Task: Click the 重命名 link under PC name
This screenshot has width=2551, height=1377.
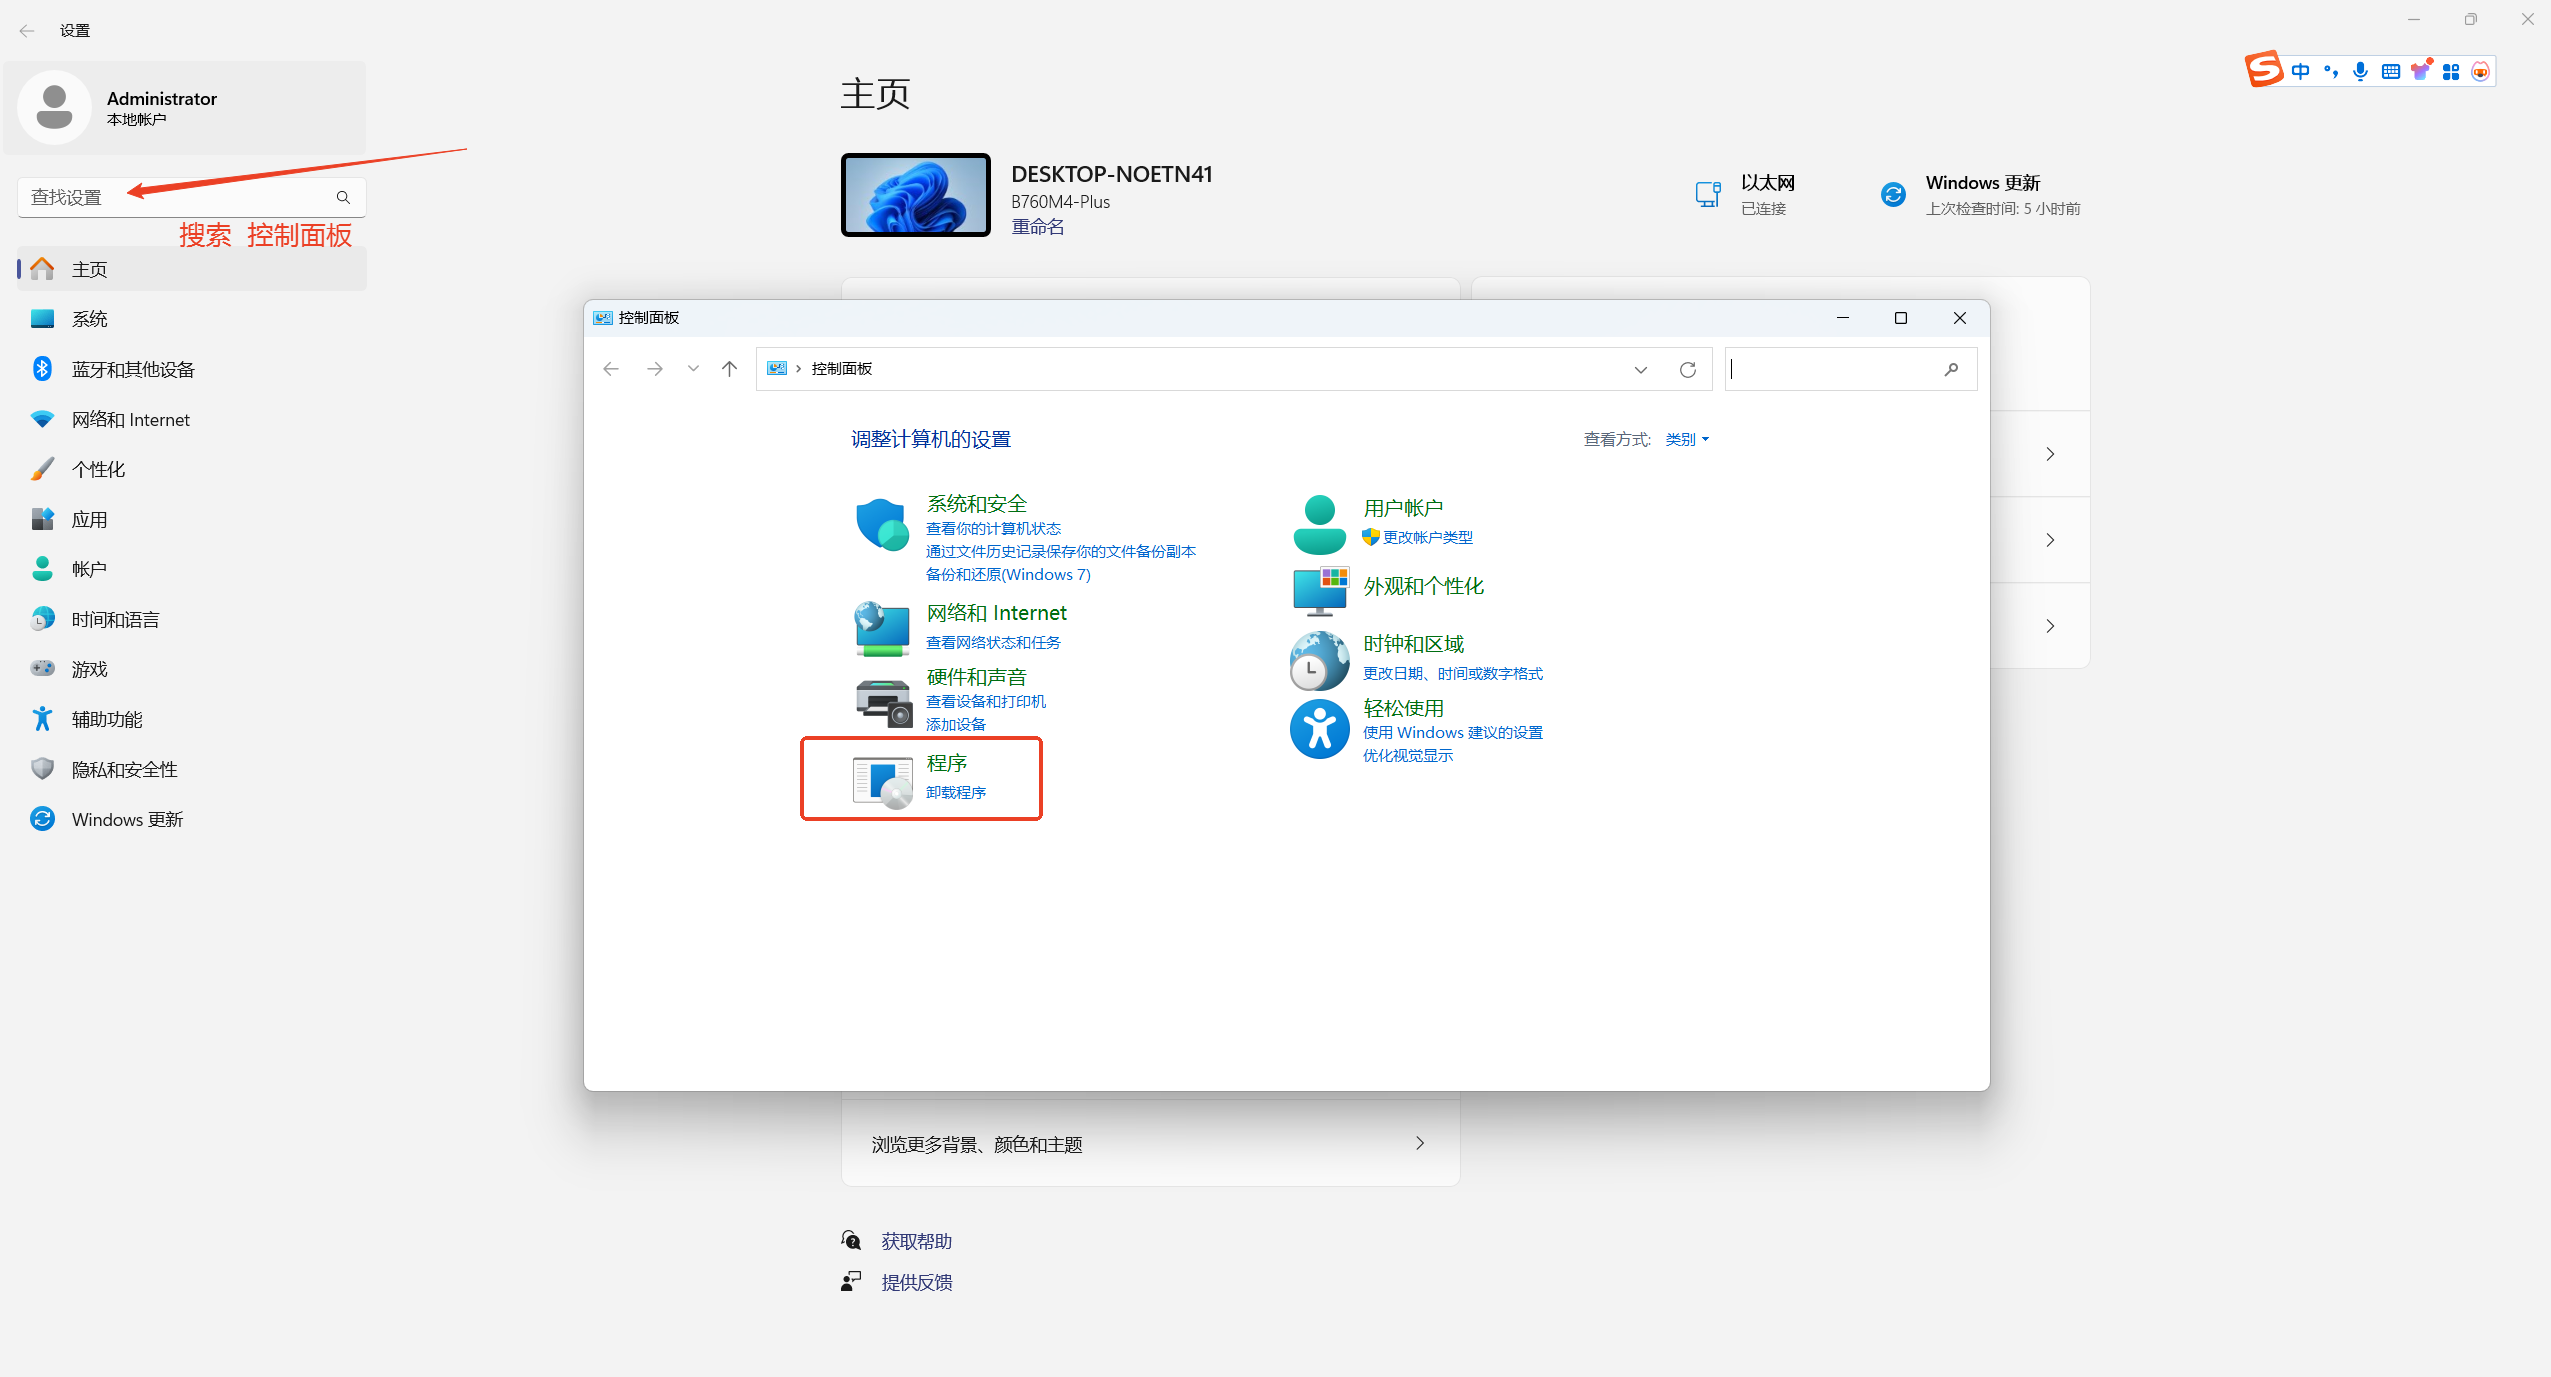Action: click(x=1037, y=227)
